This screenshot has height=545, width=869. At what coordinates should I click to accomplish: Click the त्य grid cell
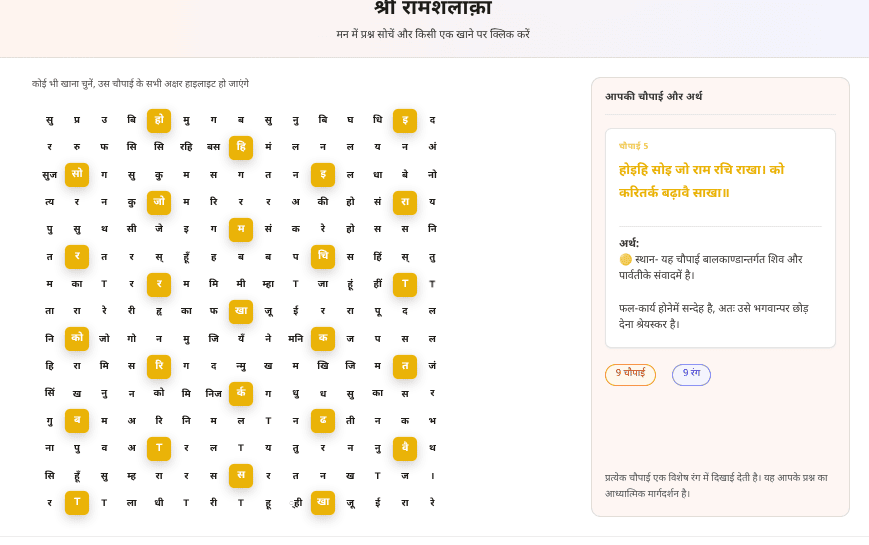tap(49, 202)
